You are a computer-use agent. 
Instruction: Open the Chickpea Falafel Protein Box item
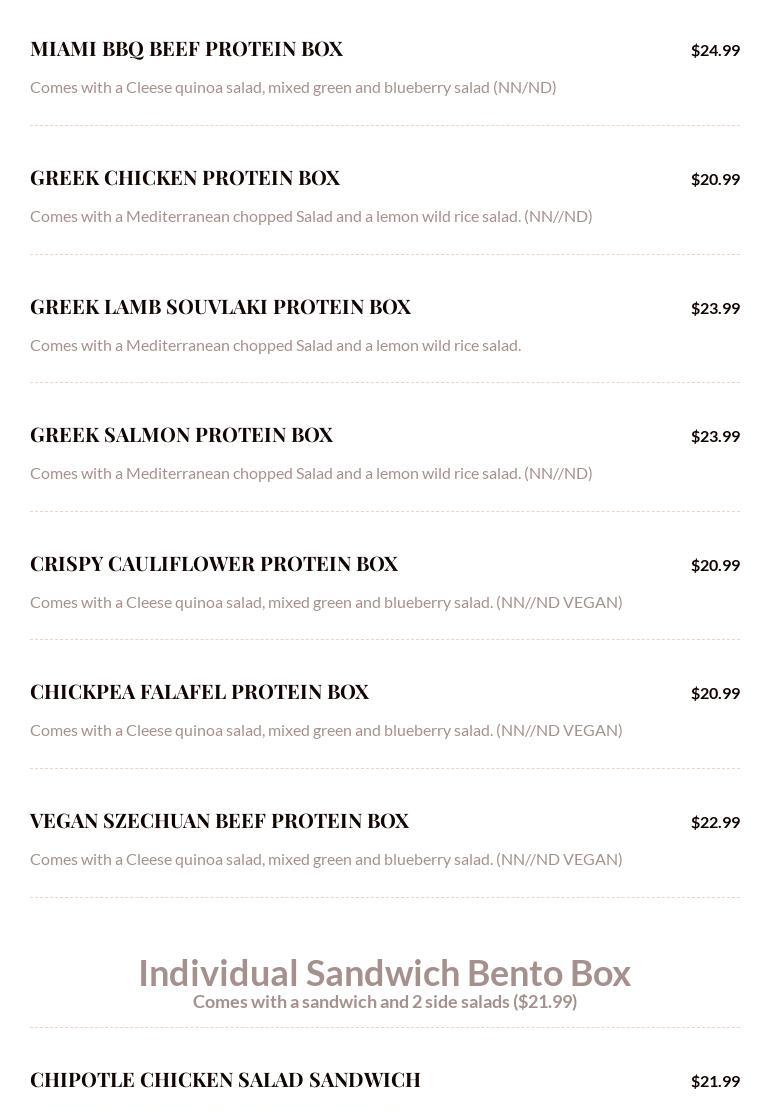tap(199, 692)
